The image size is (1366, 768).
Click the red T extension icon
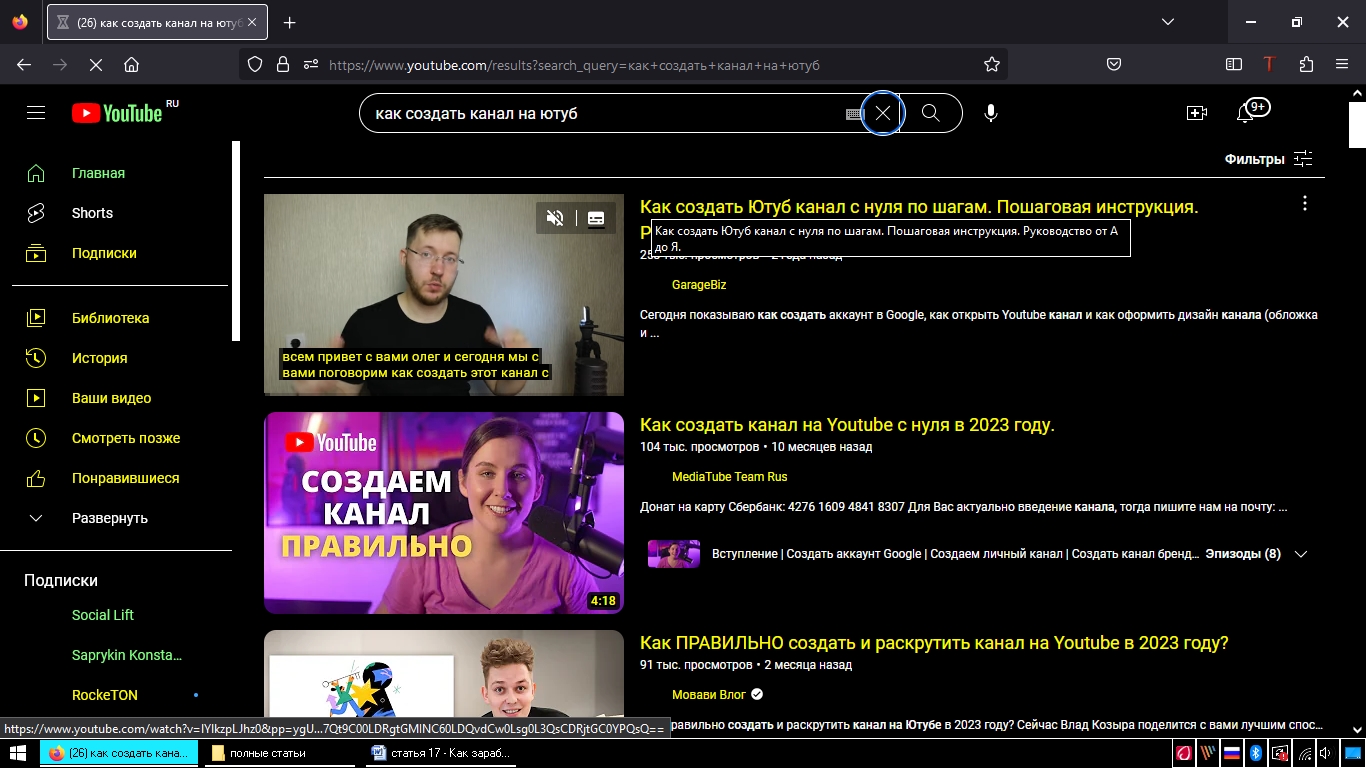pyautogui.click(x=1270, y=64)
